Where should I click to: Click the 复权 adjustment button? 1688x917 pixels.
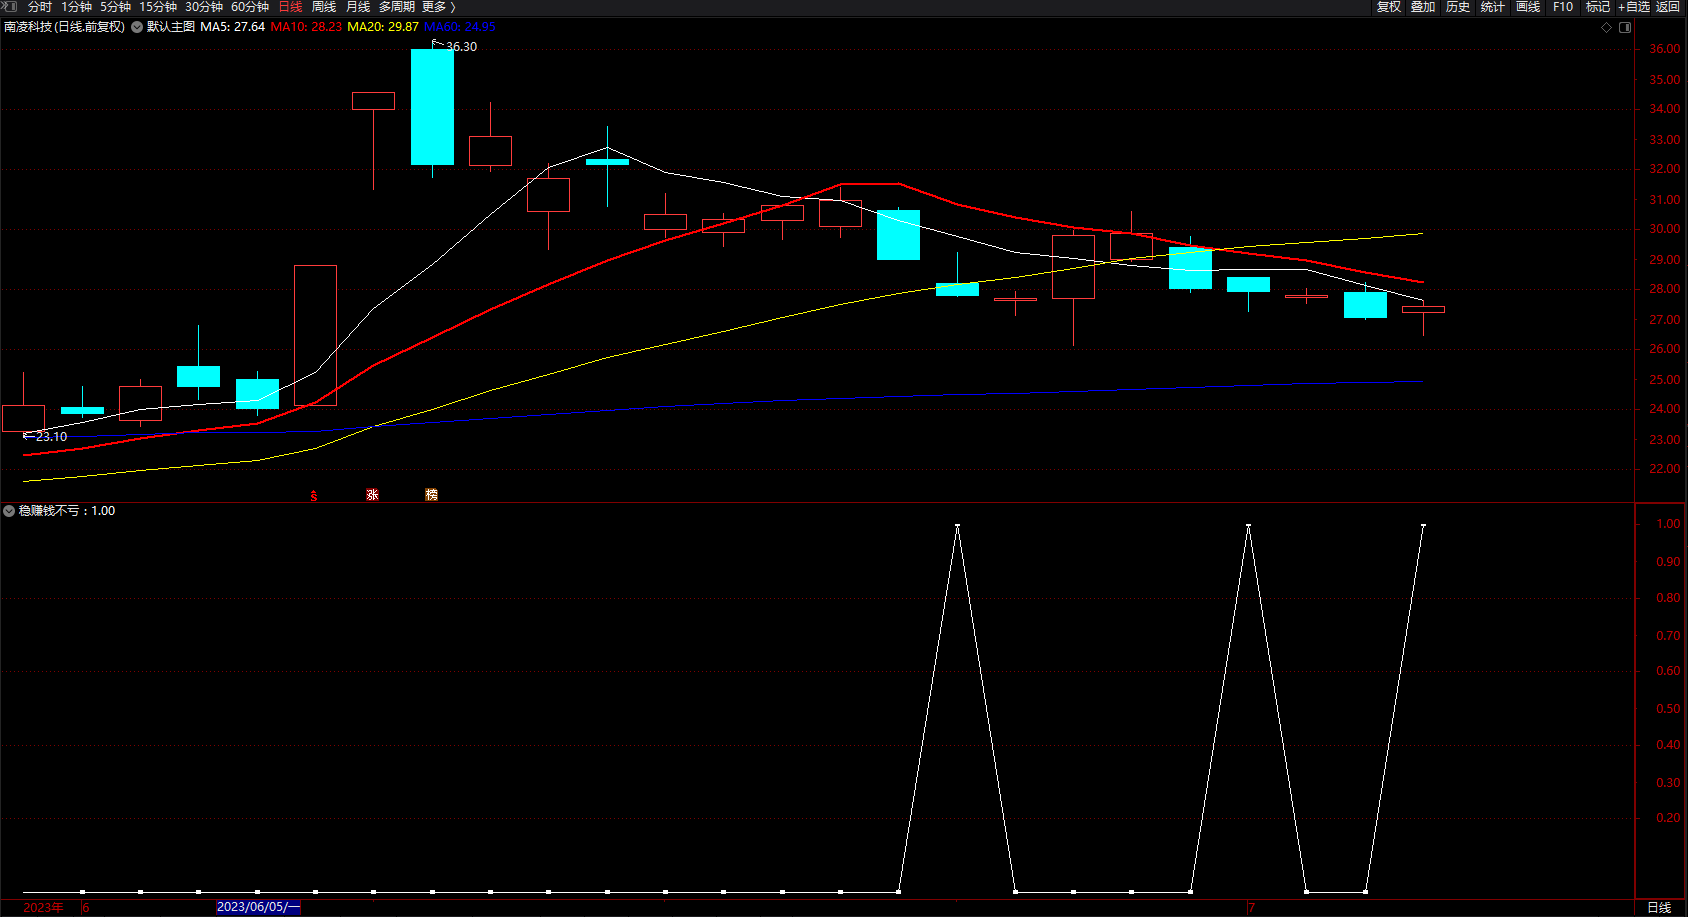[x=1389, y=7]
